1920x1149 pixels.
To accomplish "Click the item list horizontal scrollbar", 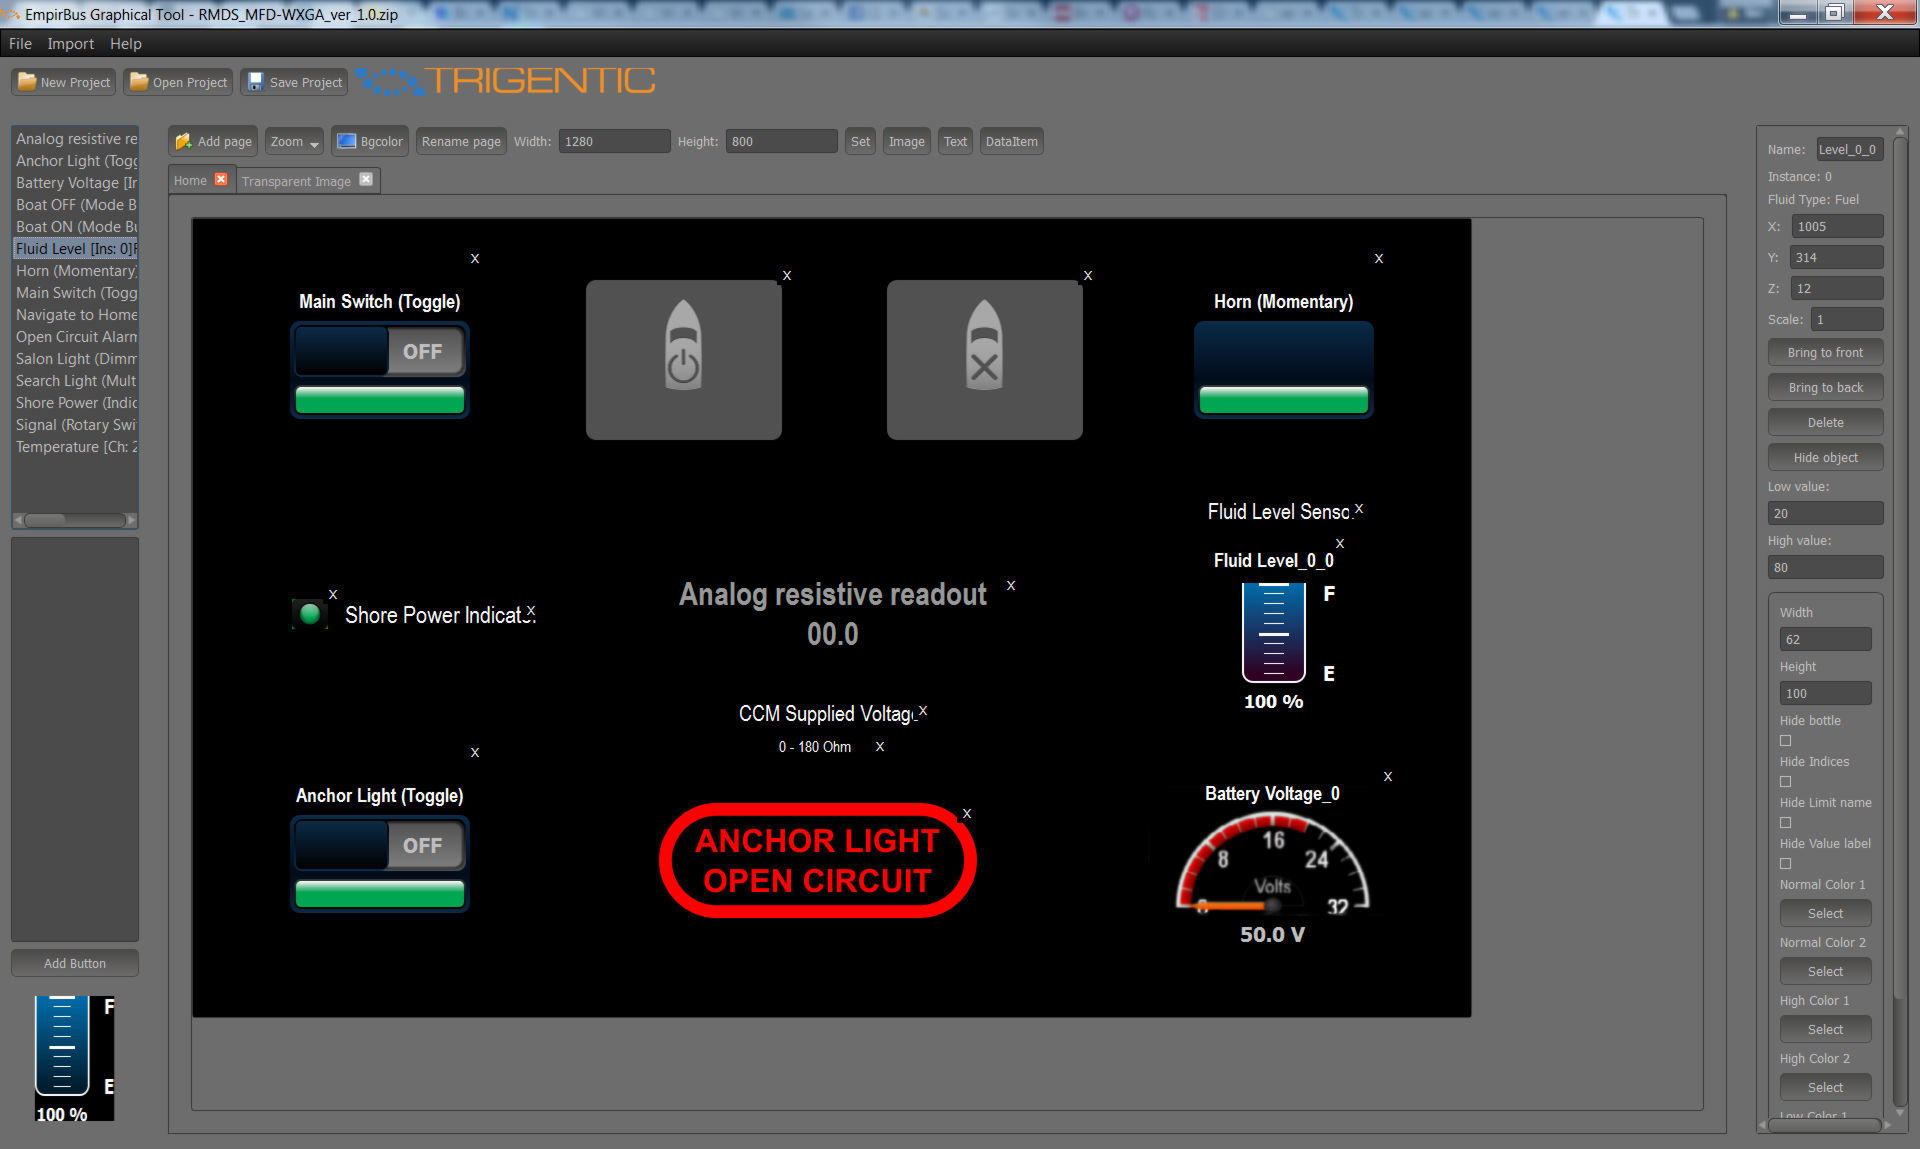I will (75, 520).
